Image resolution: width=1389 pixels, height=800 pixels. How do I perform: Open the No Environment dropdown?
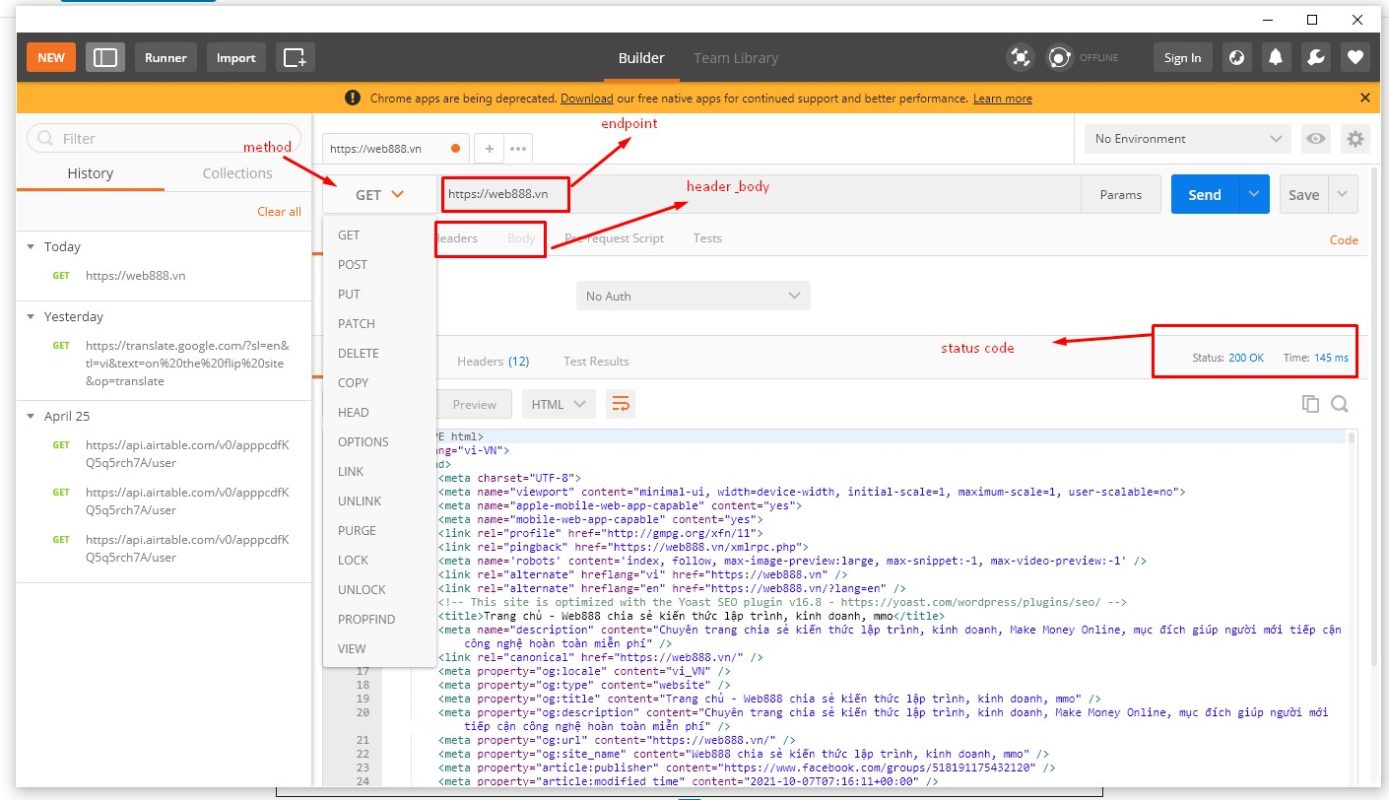click(1188, 139)
